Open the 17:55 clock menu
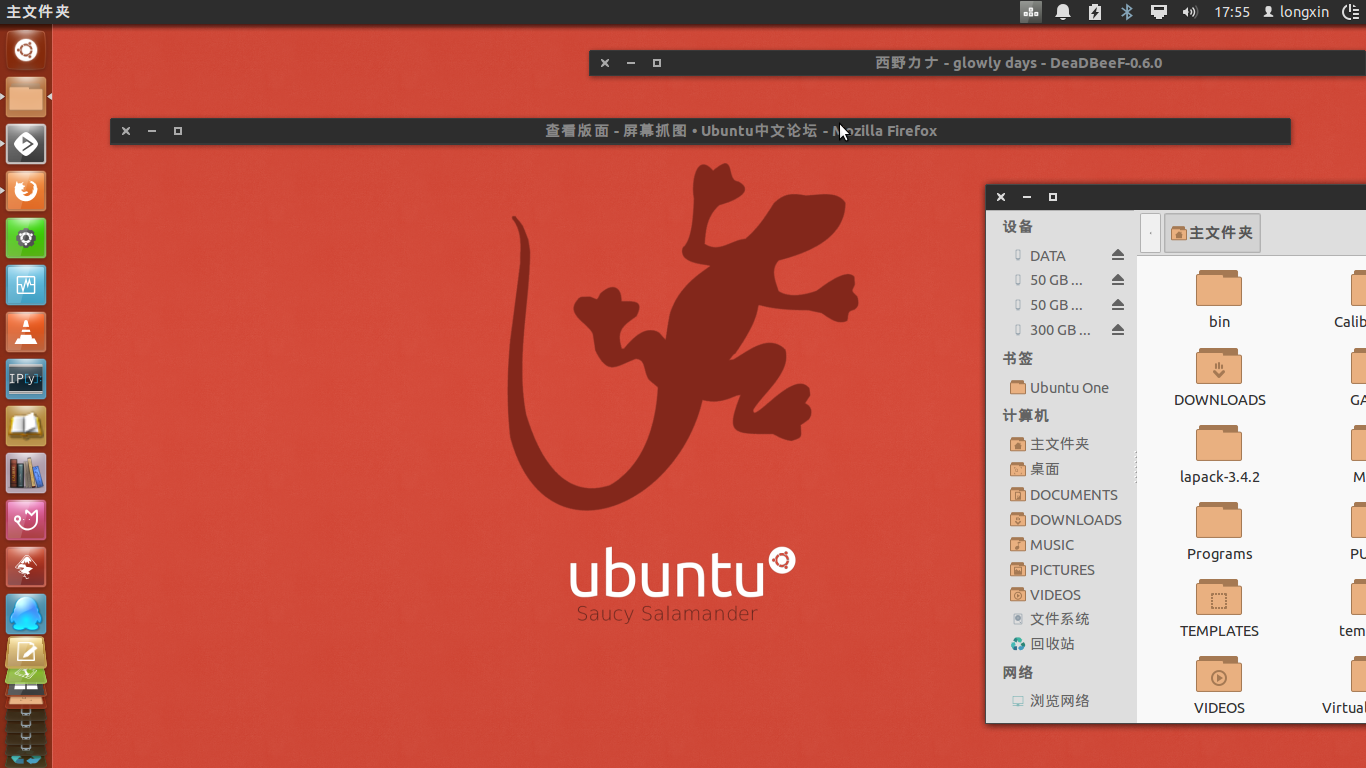The height and width of the screenshot is (768, 1366). (x=1232, y=12)
